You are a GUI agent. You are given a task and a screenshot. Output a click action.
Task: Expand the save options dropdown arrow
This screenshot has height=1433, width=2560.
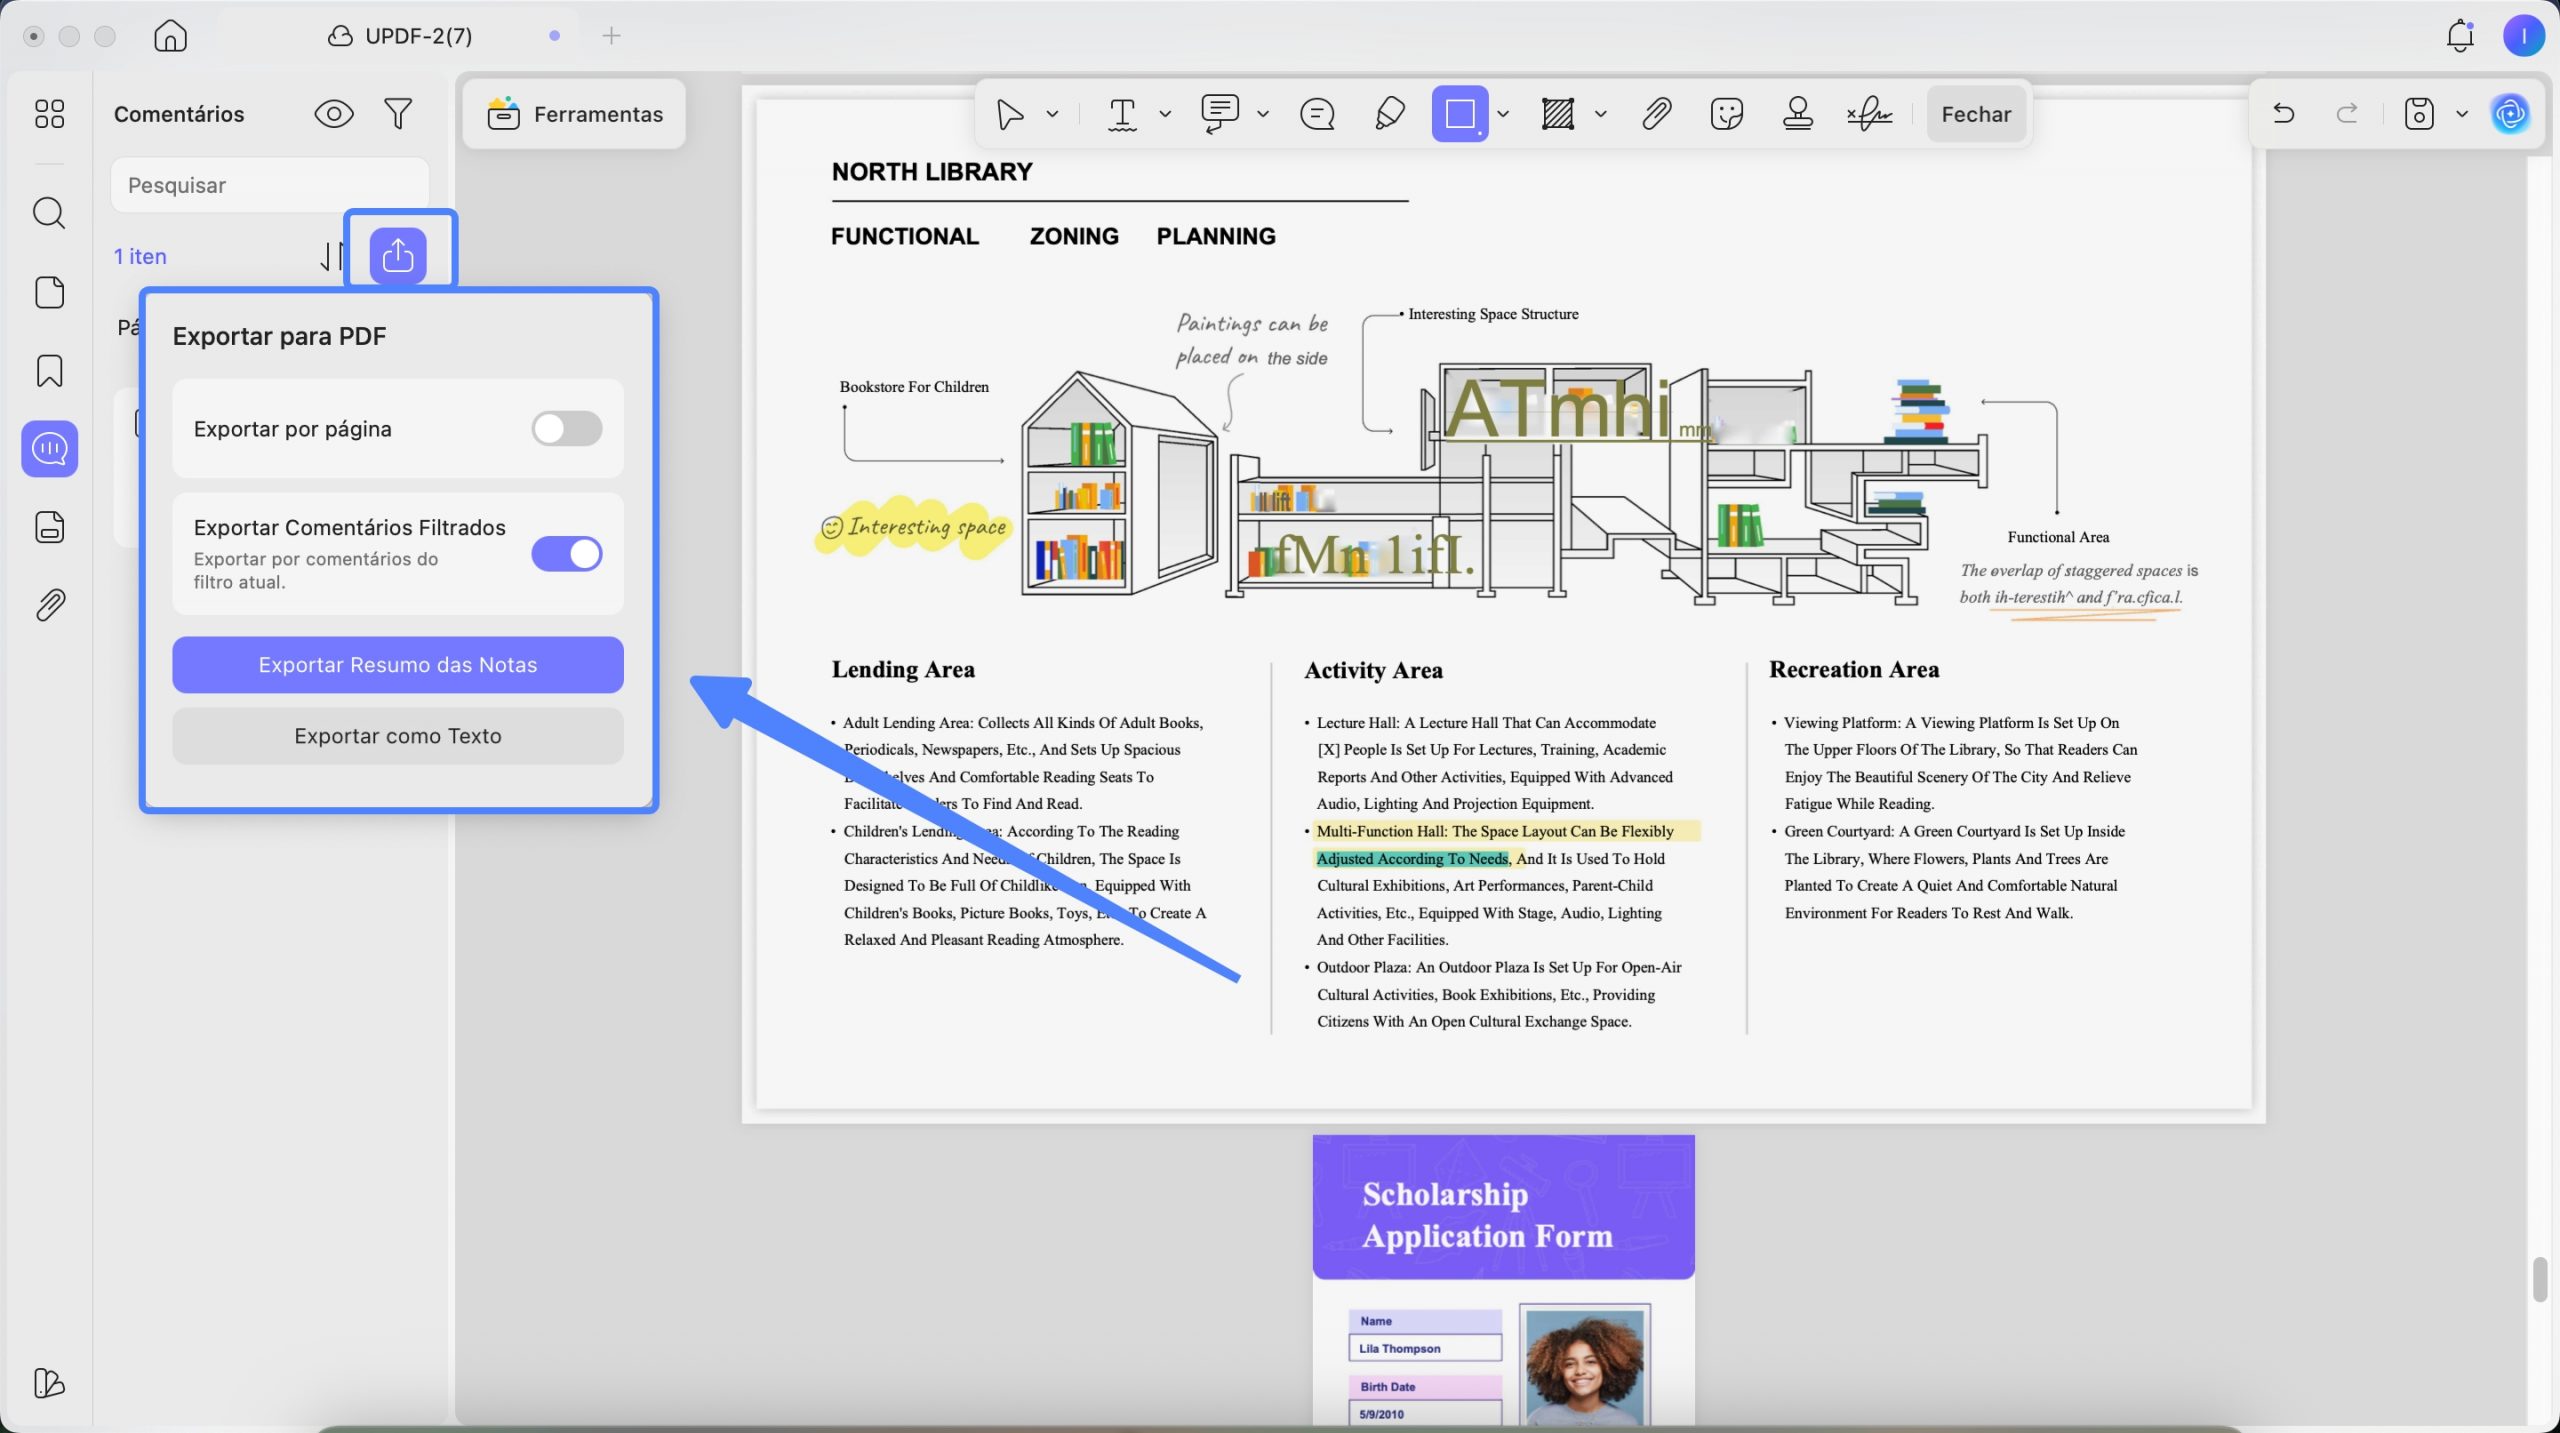coord(2462,114)
